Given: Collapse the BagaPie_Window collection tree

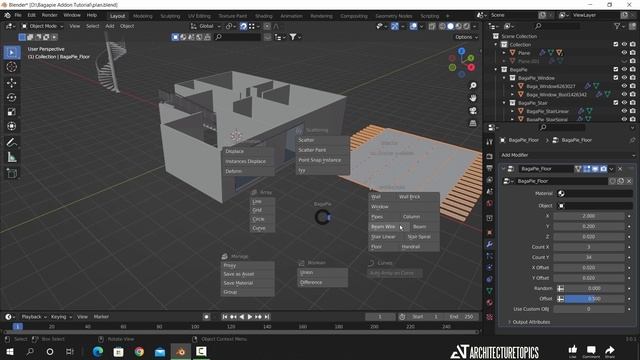Looking at the screenshot, I should click(x=504, y=78).
